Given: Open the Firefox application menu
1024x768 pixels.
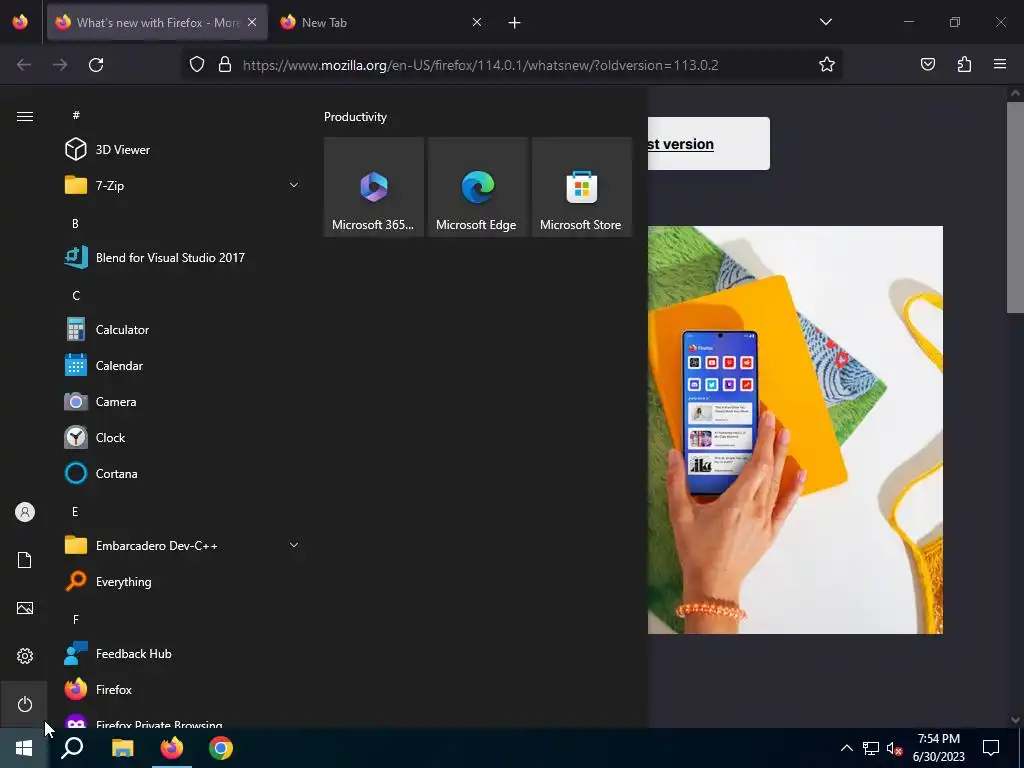Looking at the screenshot, I should 1000,65.
